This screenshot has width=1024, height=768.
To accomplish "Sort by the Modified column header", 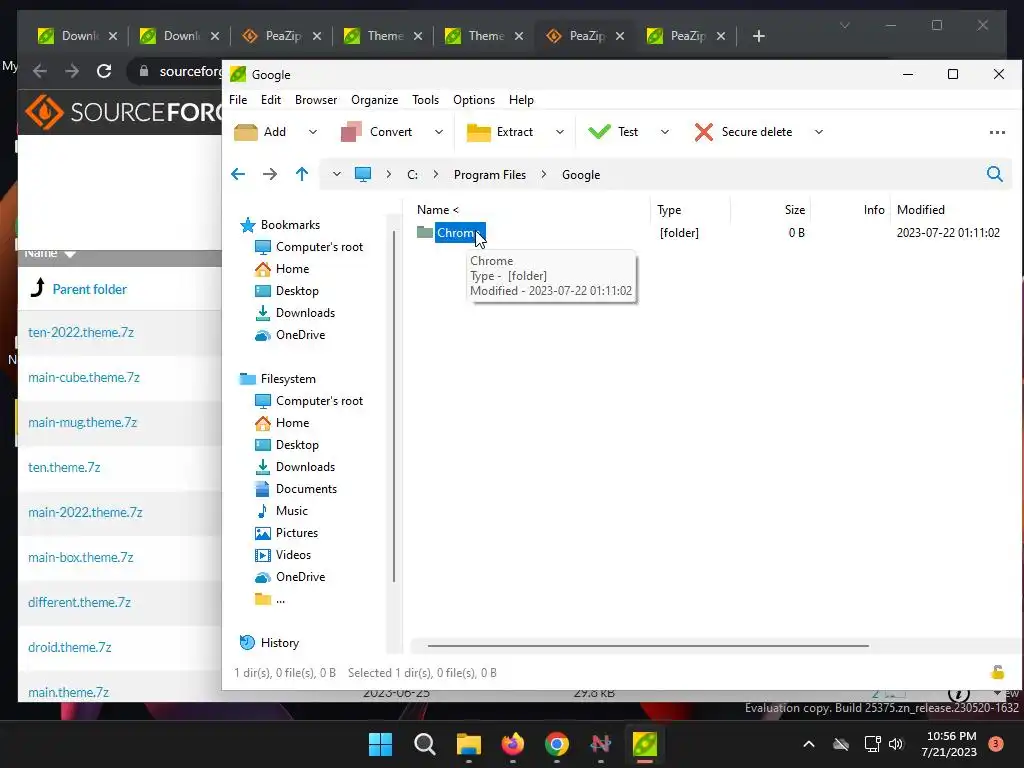I will pyautogui.click(x=920, y=210).
